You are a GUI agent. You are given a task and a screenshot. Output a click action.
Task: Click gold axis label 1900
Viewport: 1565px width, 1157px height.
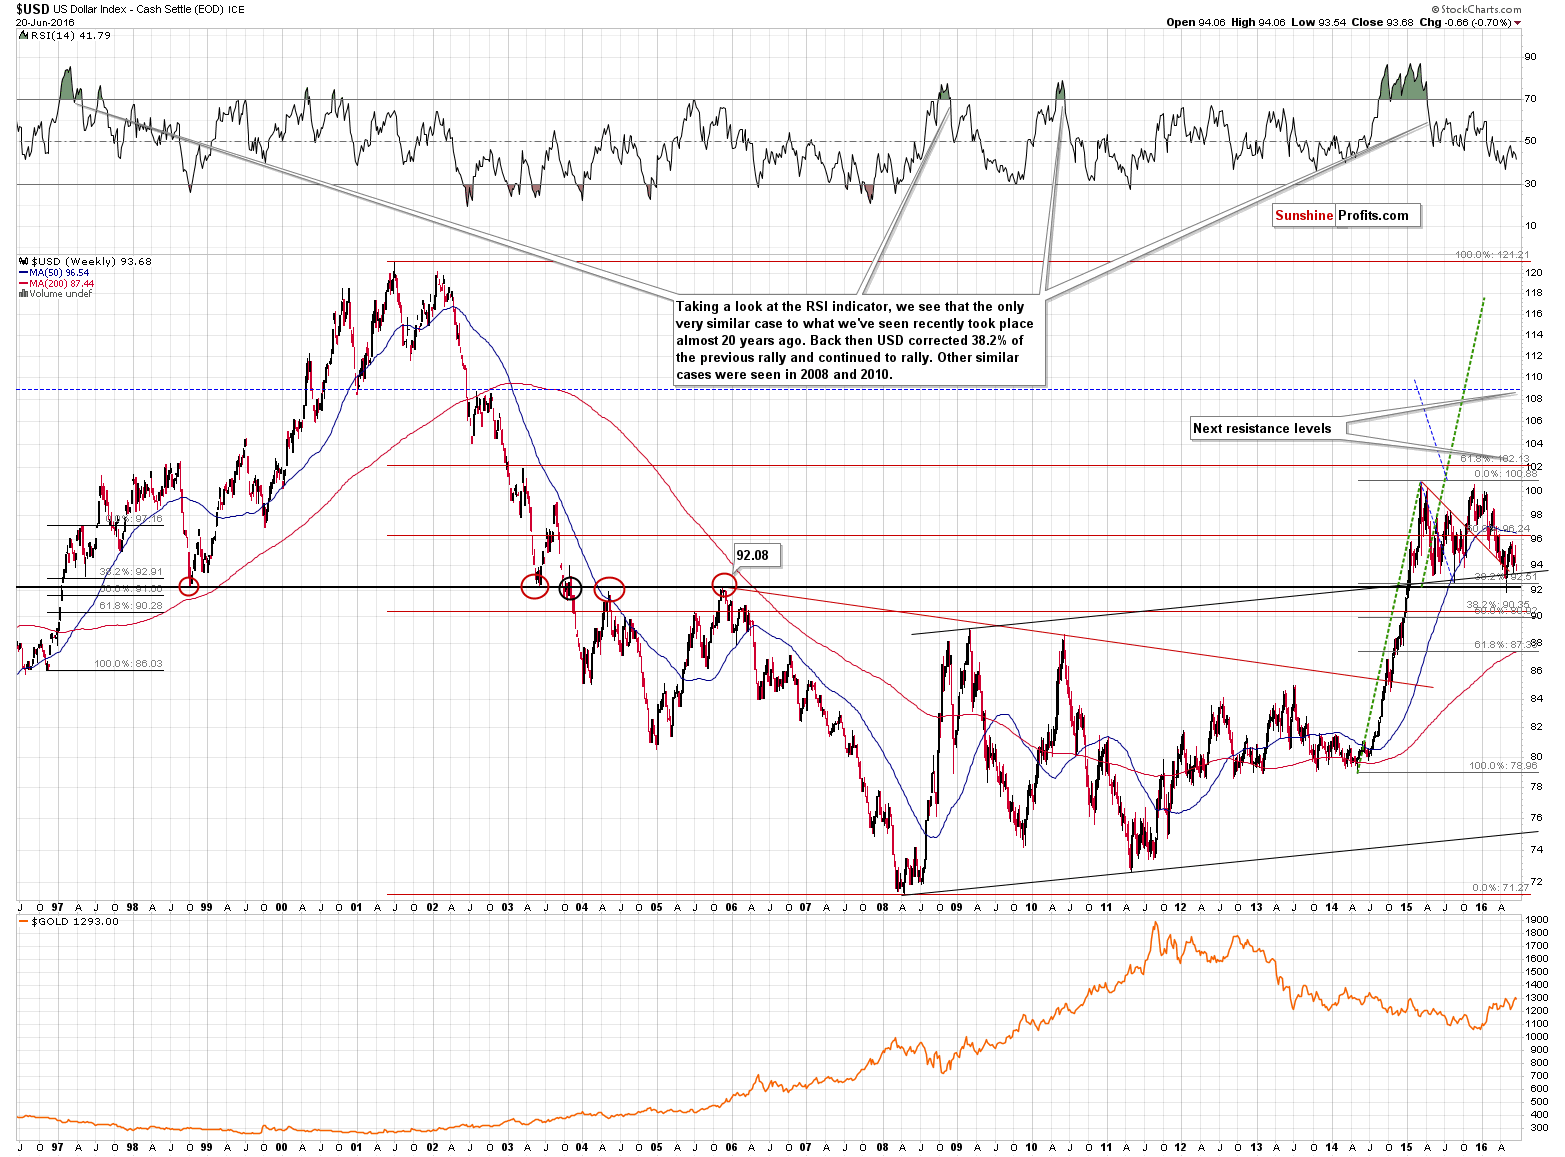coord(1537,920)
